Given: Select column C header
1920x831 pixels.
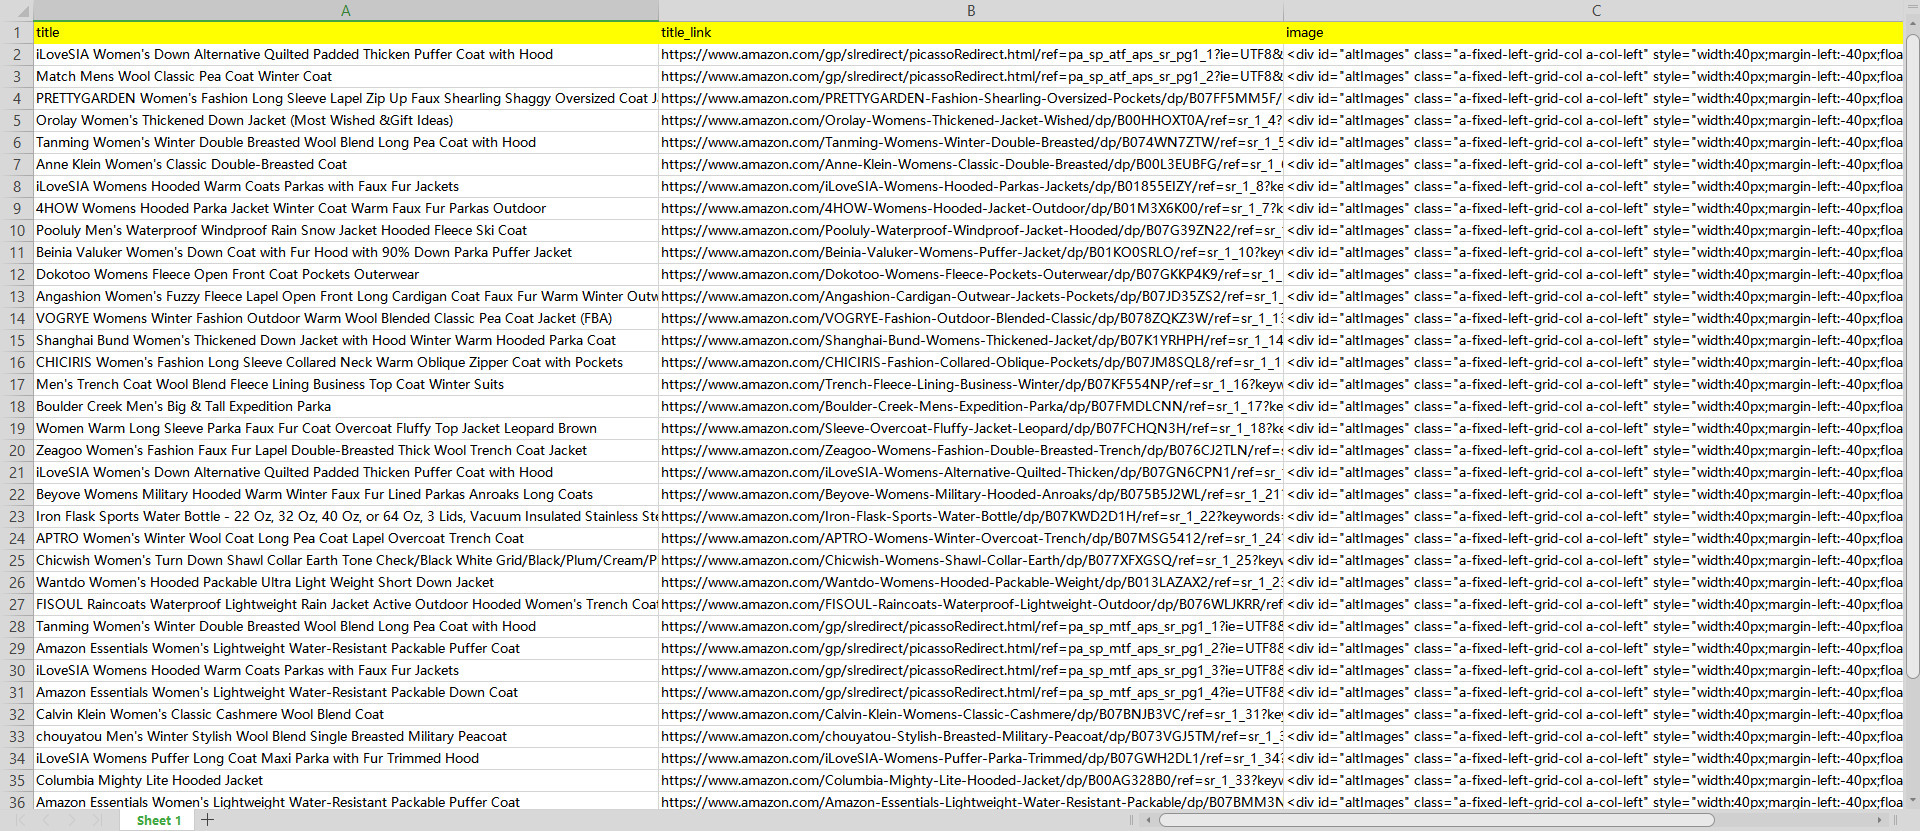Looking at the screenshot, I should [x=1596, y=10].
